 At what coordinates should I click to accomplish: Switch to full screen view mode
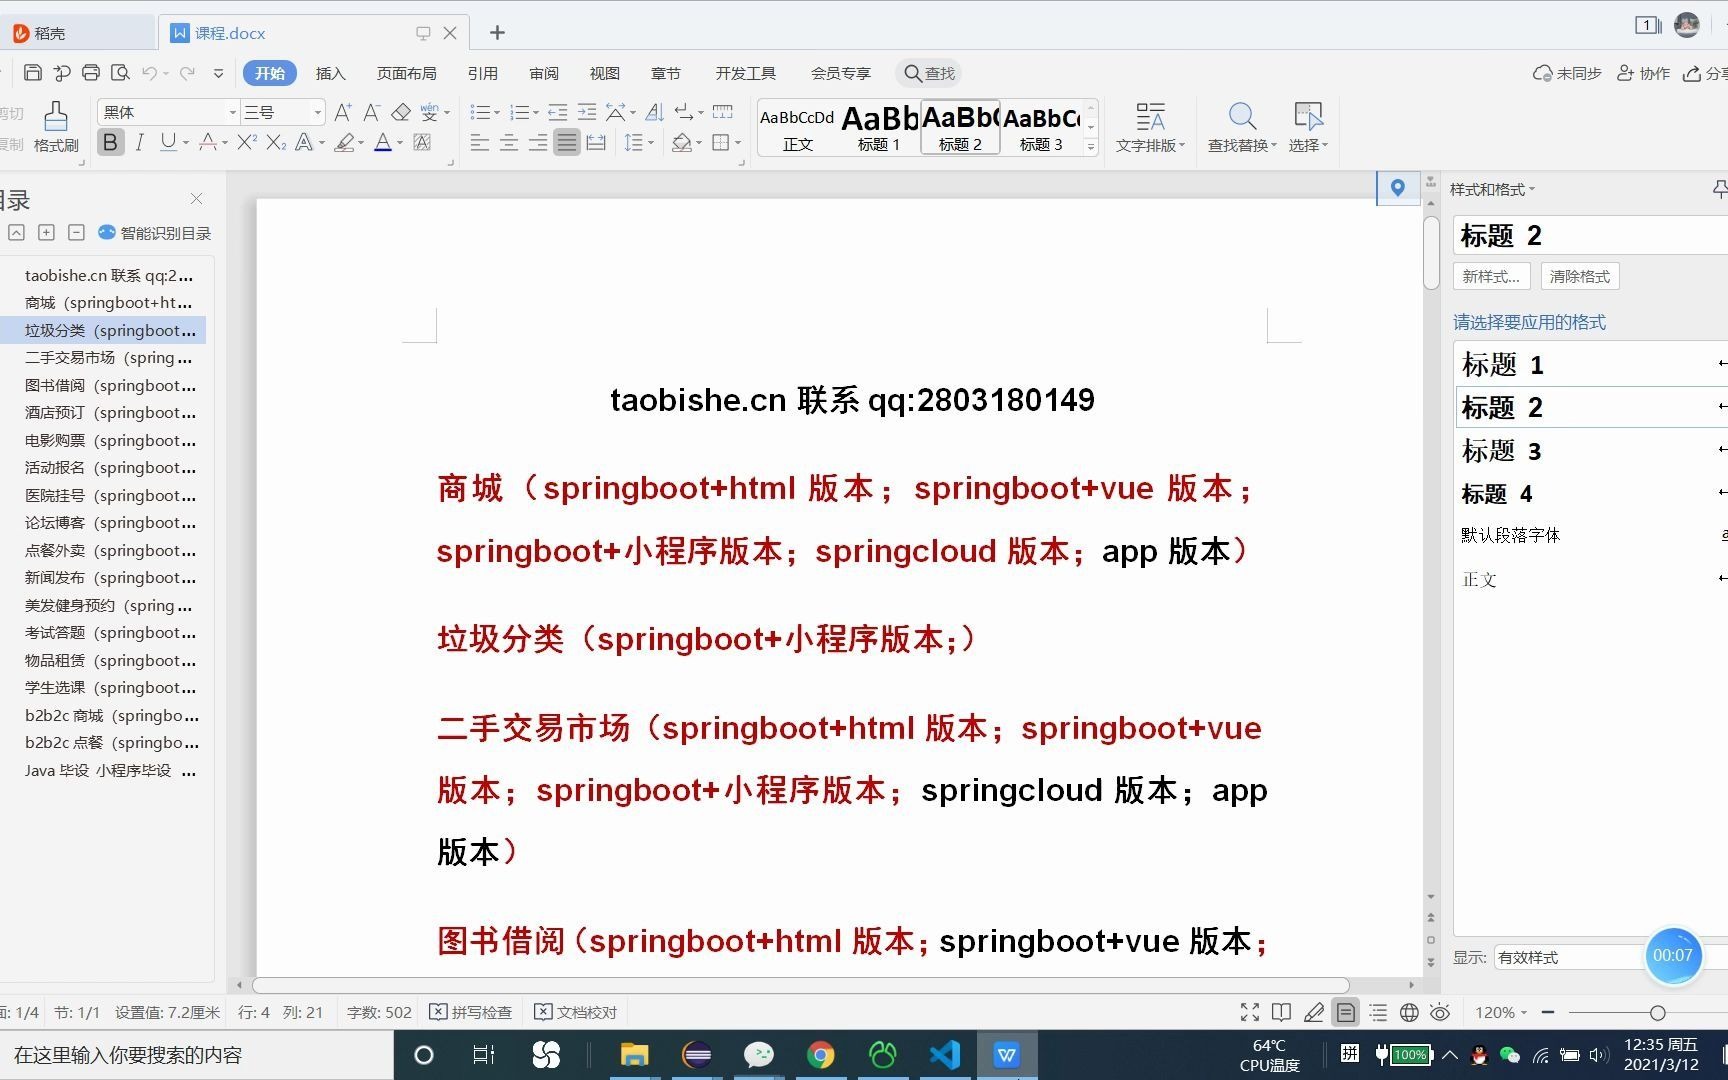point(1249,1012)
